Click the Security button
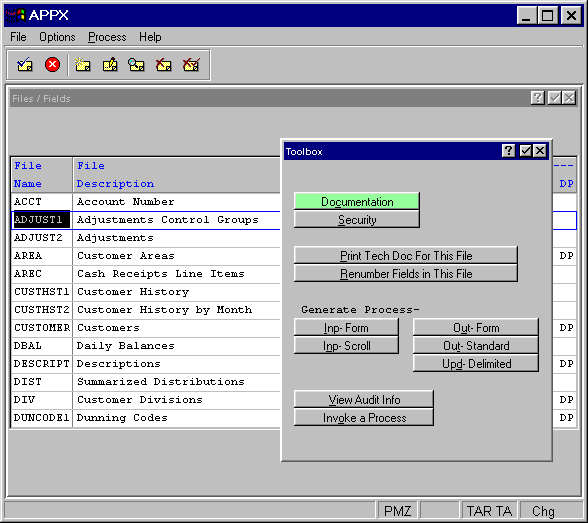The image size is (588, 523). (x=357, y=220)
